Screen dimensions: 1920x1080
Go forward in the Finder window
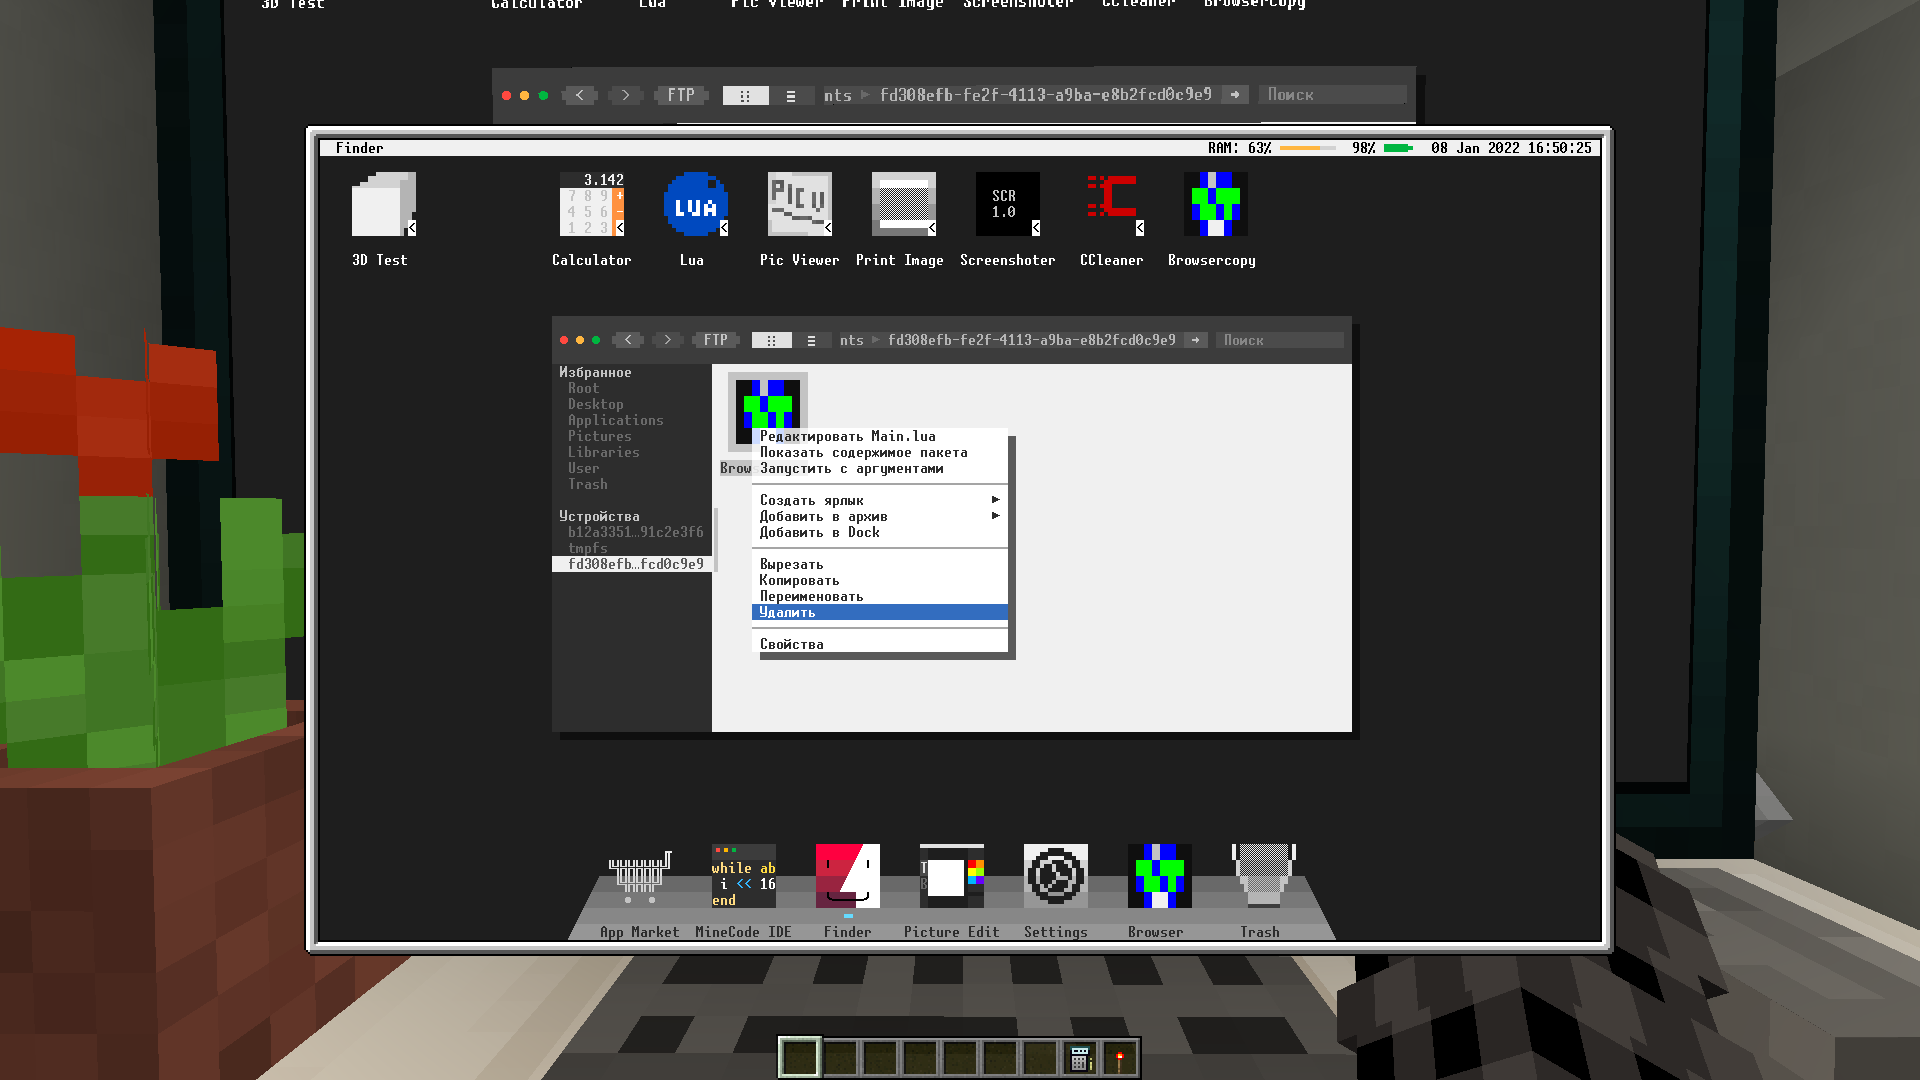[x=668, y=340]
